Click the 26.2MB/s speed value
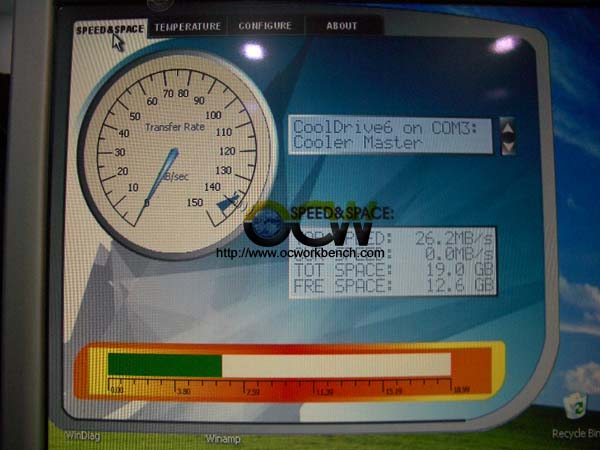600x450 pixels. pyautogui.click(x=453, y=239)
